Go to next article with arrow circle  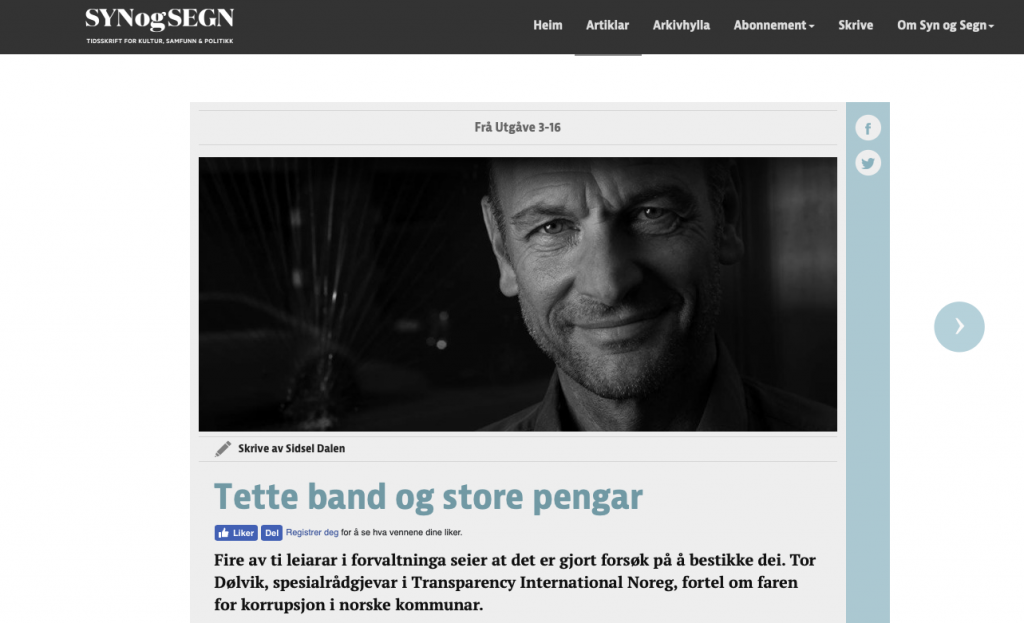click(x=959, y=327)
